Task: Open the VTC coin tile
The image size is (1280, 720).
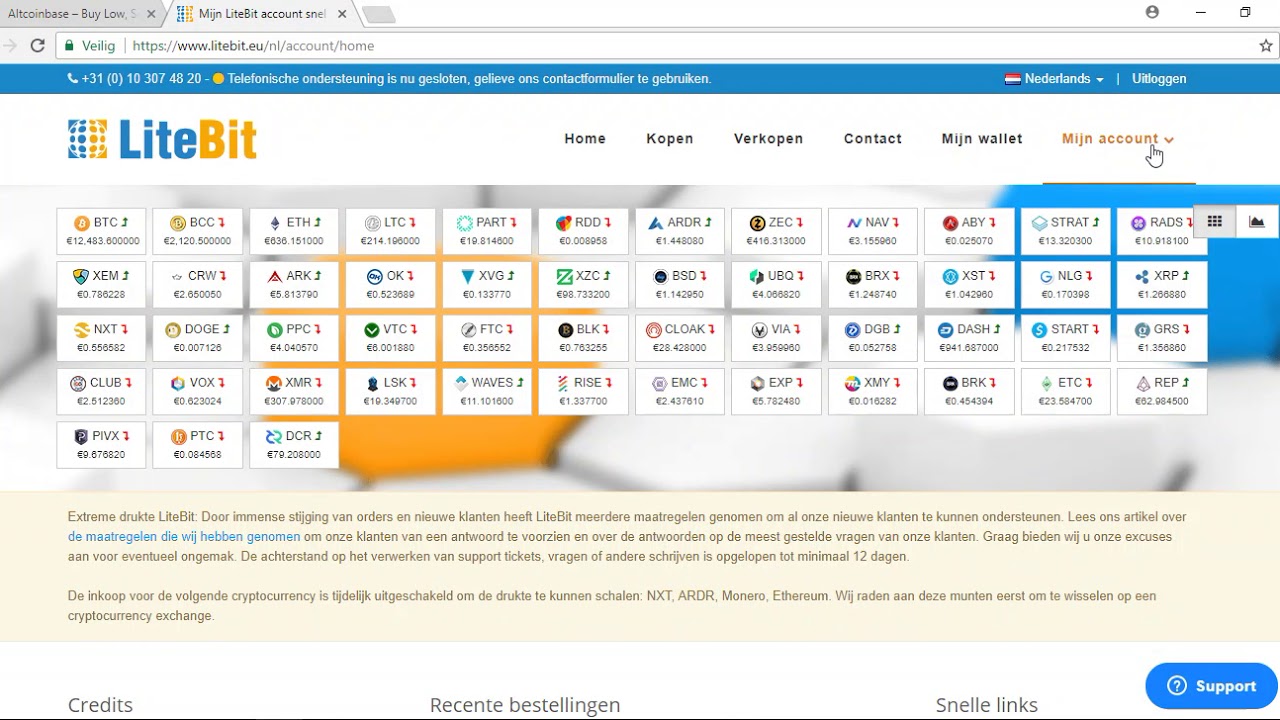Action: pos(391,338)
